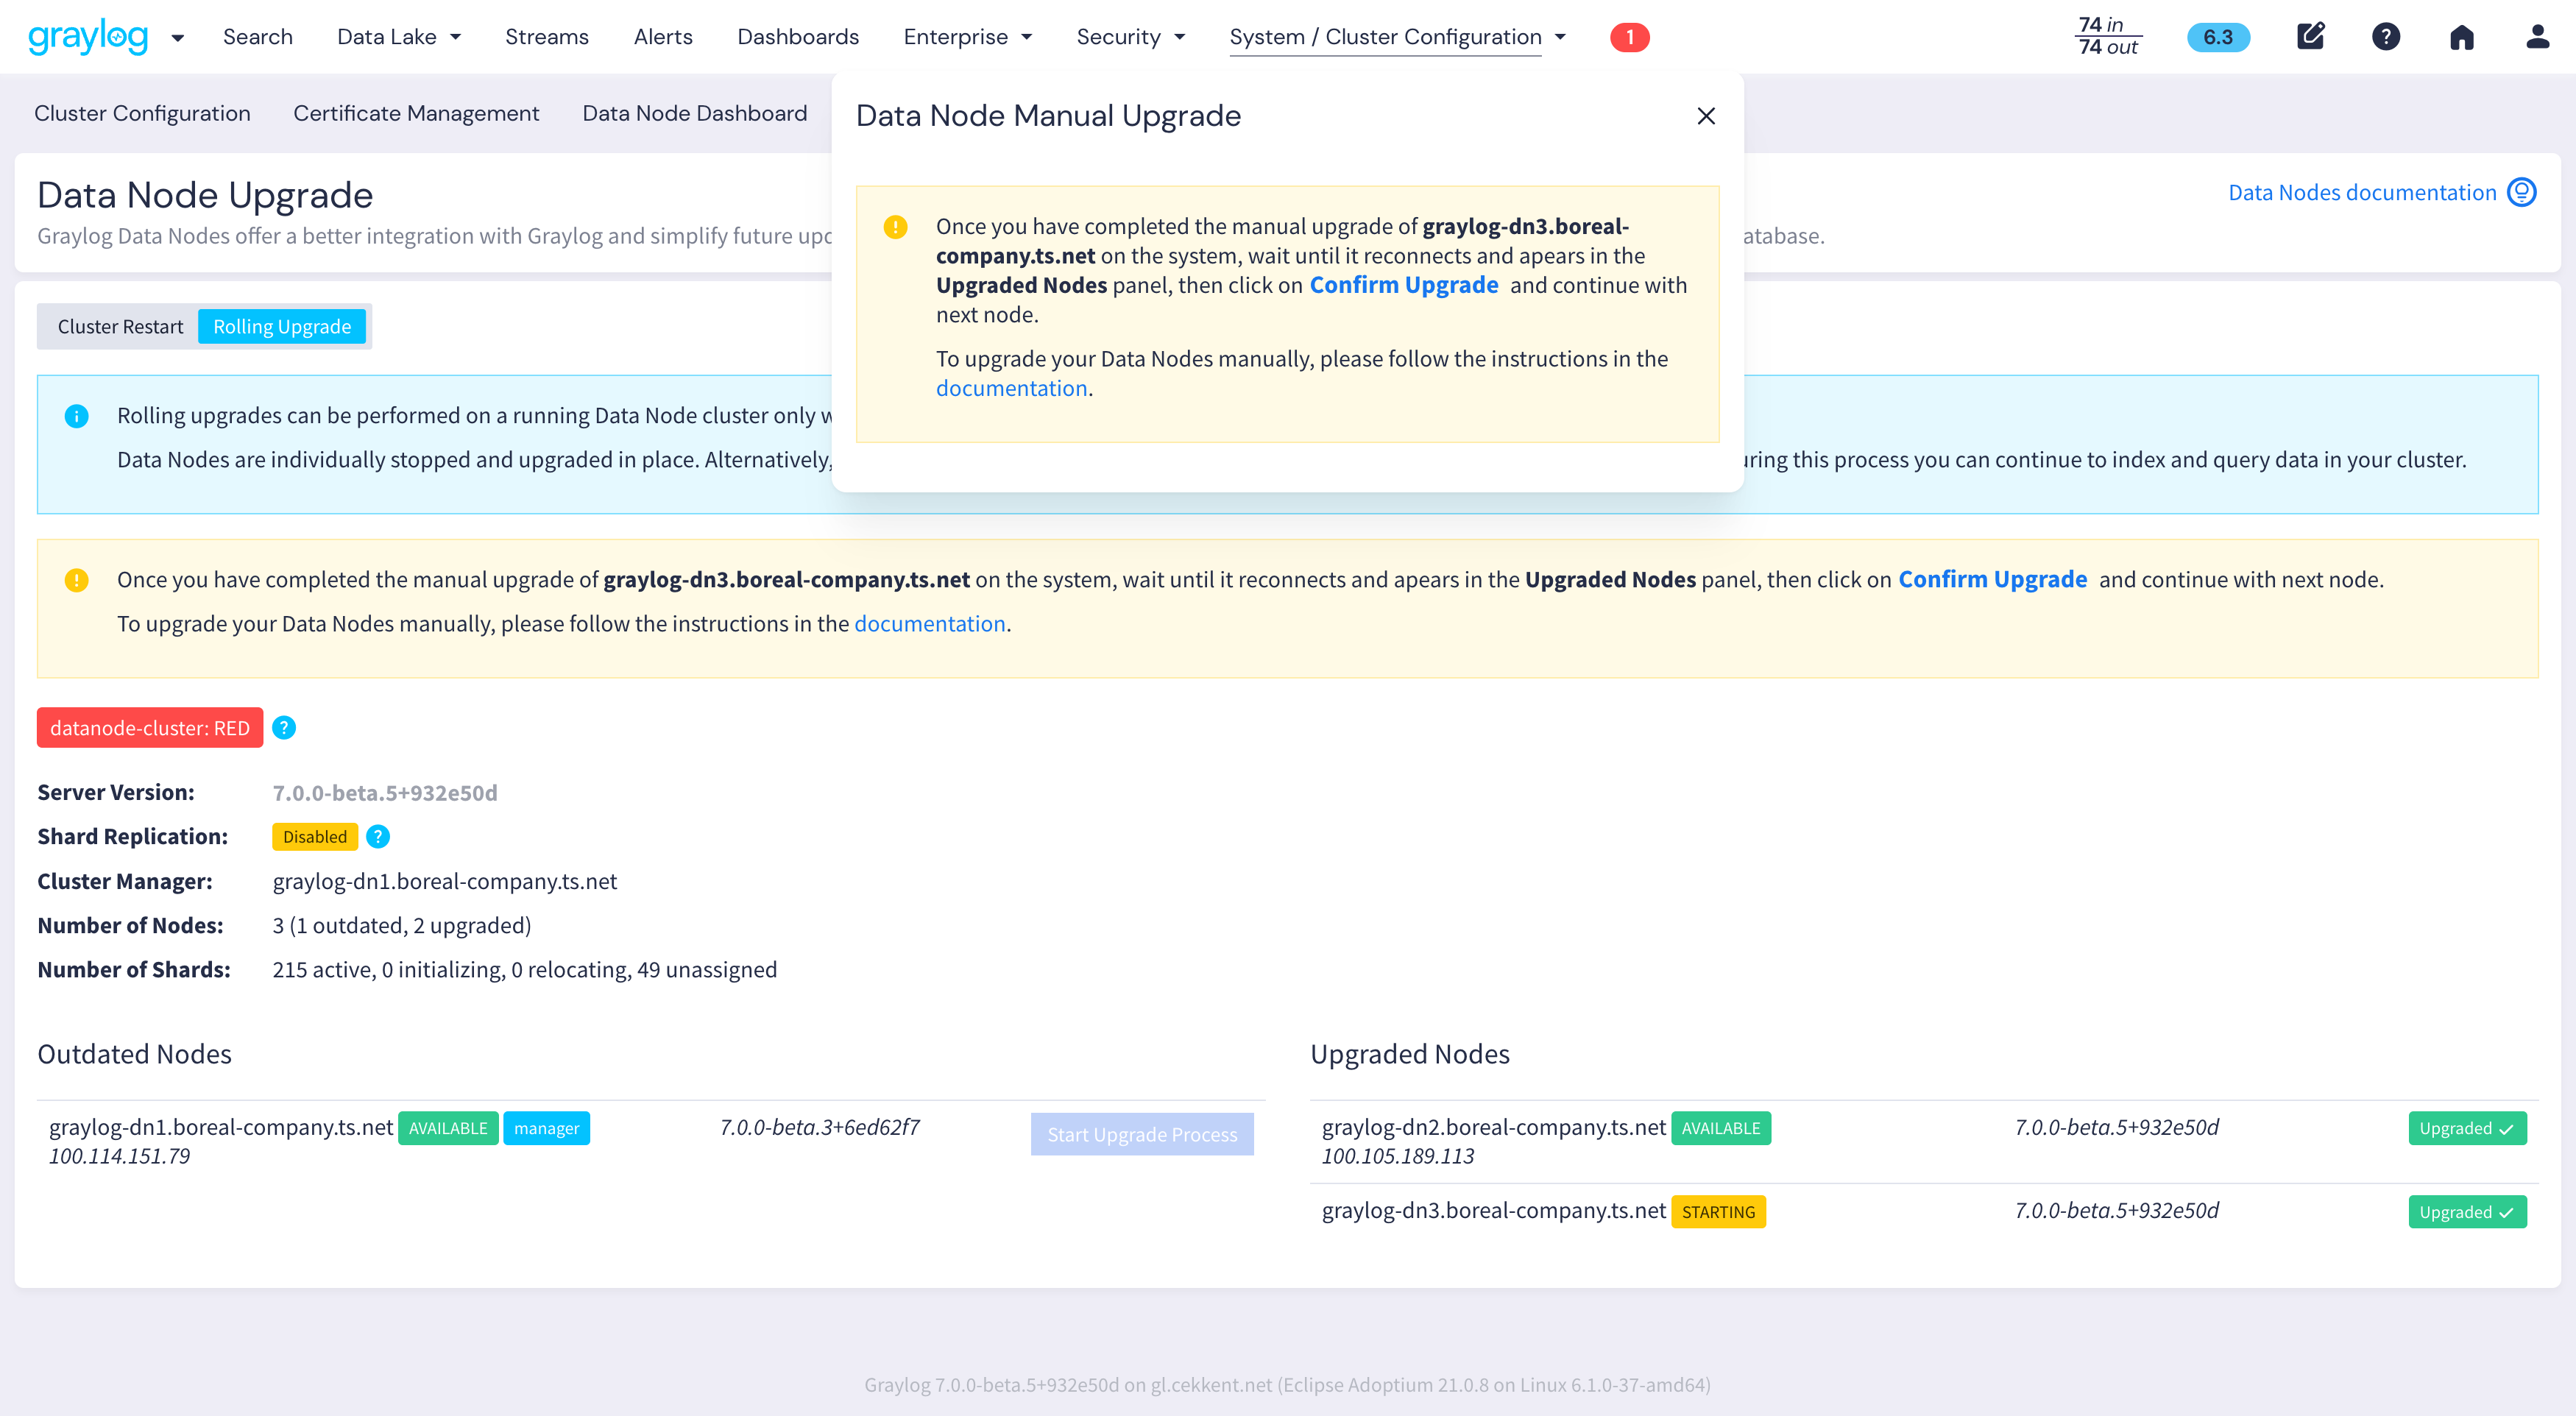The width and height of the screenshot is (2576, 1416).
Task: Open documentation link in modal dialog
Action: click(x=1011, y=388)
